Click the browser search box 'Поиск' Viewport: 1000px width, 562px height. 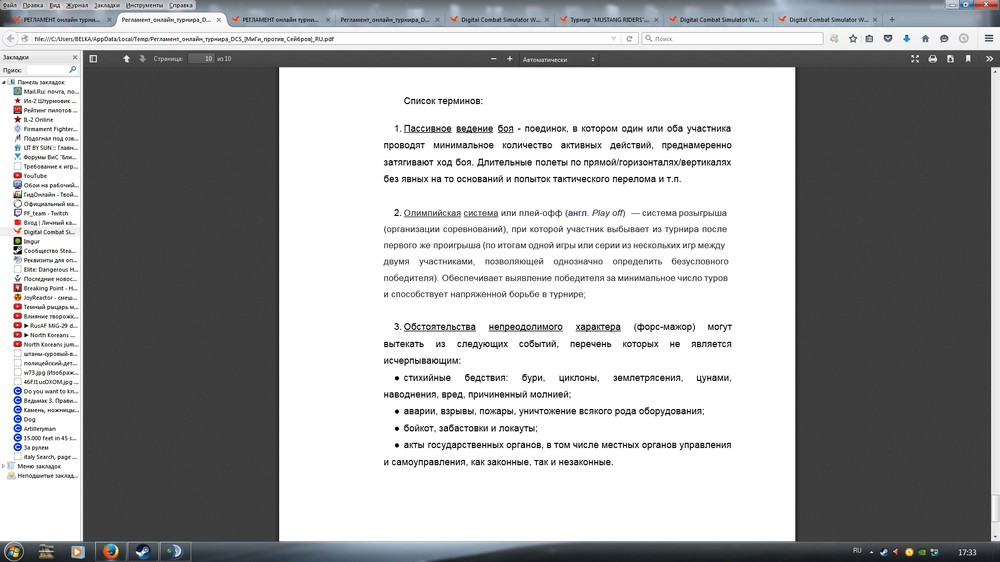(x=732, y=39)
